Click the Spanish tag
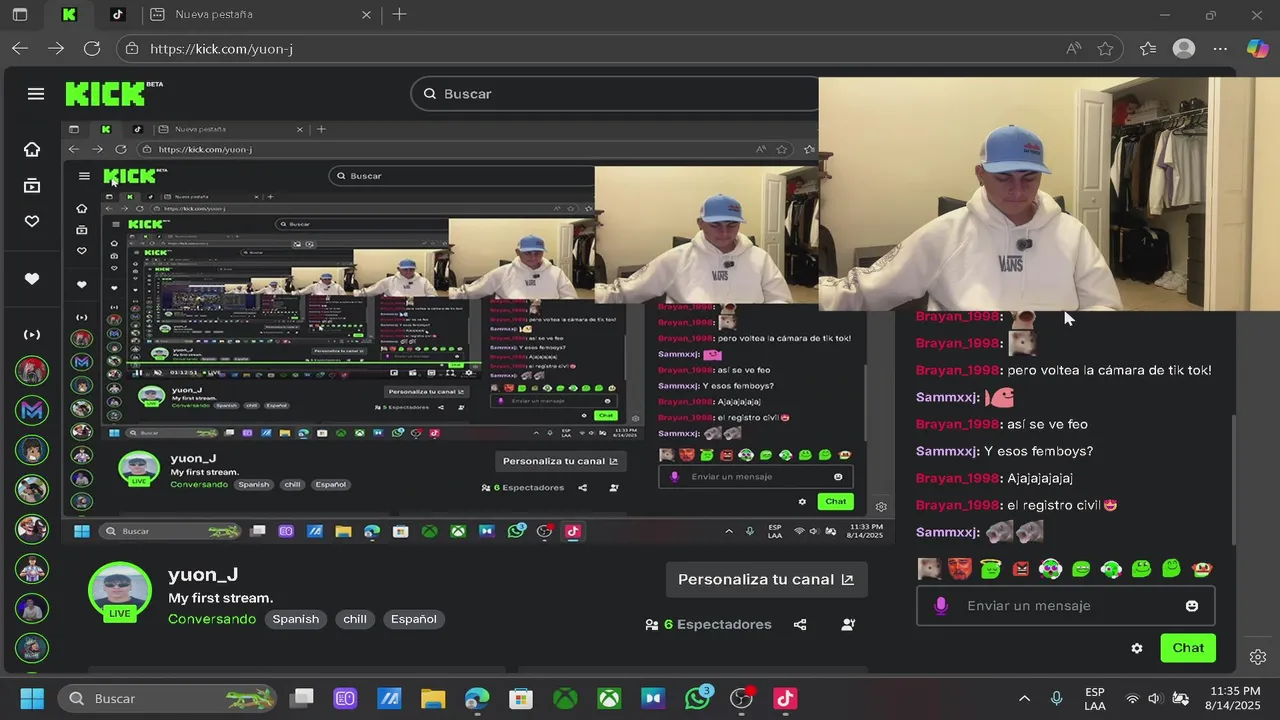This screenshot has height=720, width=1280. 296,619
